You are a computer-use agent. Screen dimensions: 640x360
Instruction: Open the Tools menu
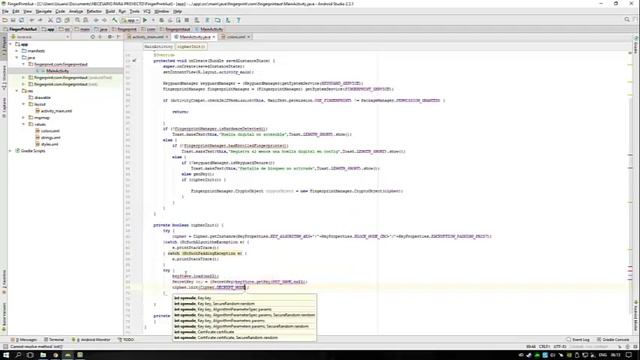134,11
